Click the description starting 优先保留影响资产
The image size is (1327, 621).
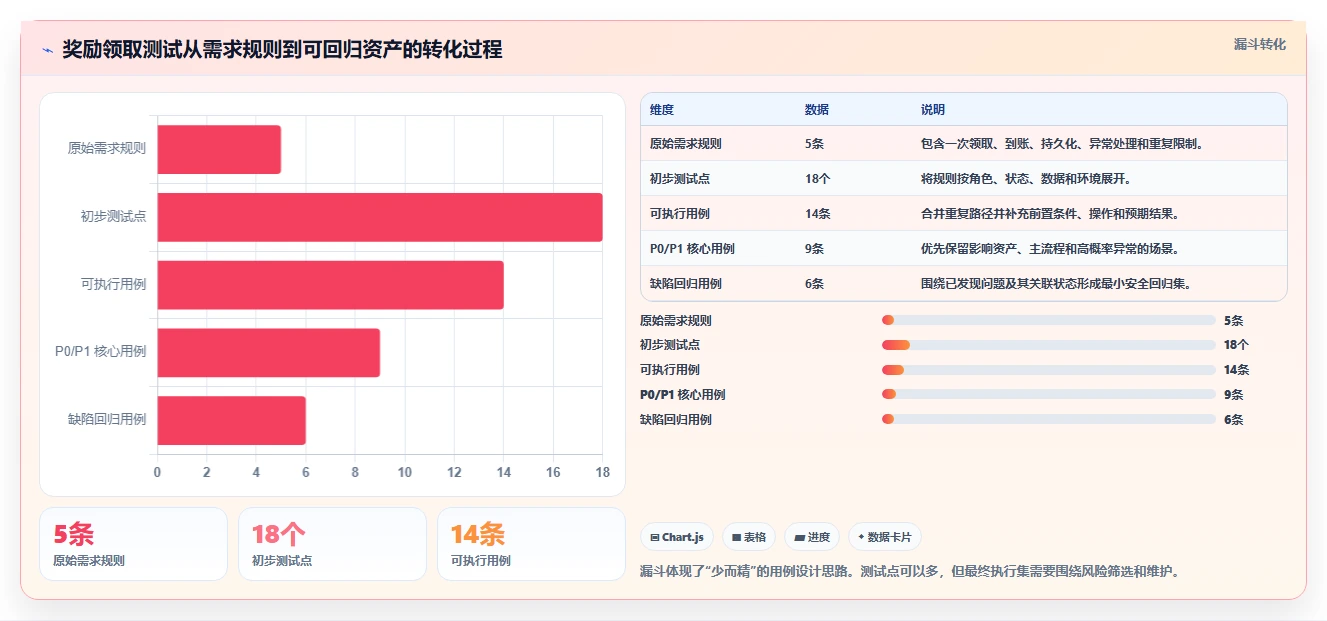click(x=1049, y=249)
